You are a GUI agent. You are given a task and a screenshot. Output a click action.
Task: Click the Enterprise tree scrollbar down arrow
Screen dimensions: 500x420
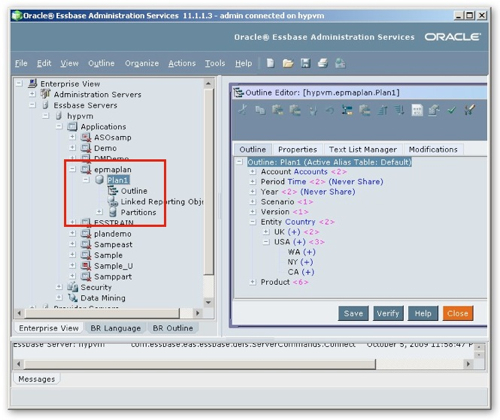pyautogui.click(x=209, y=302)
